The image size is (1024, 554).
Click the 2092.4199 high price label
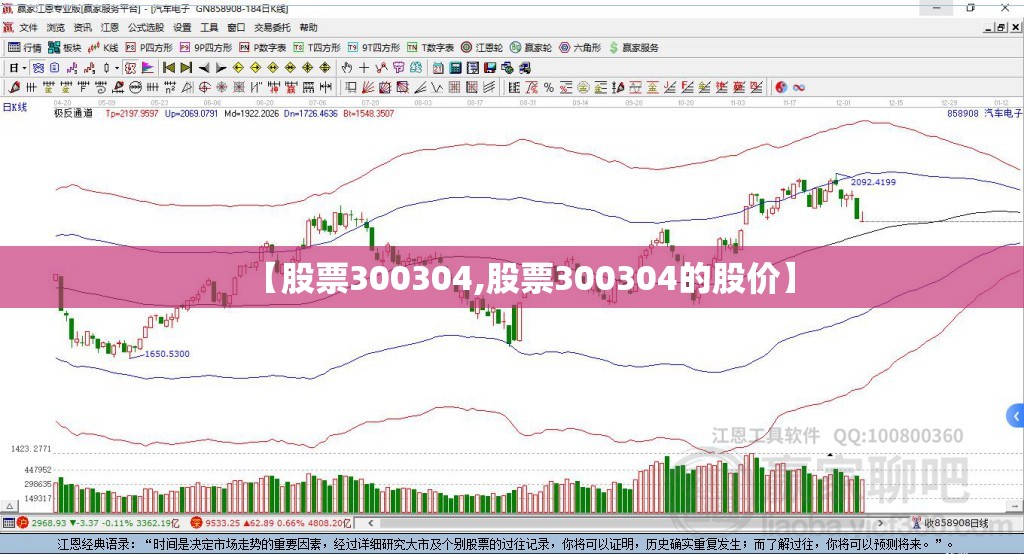(873, 182)
